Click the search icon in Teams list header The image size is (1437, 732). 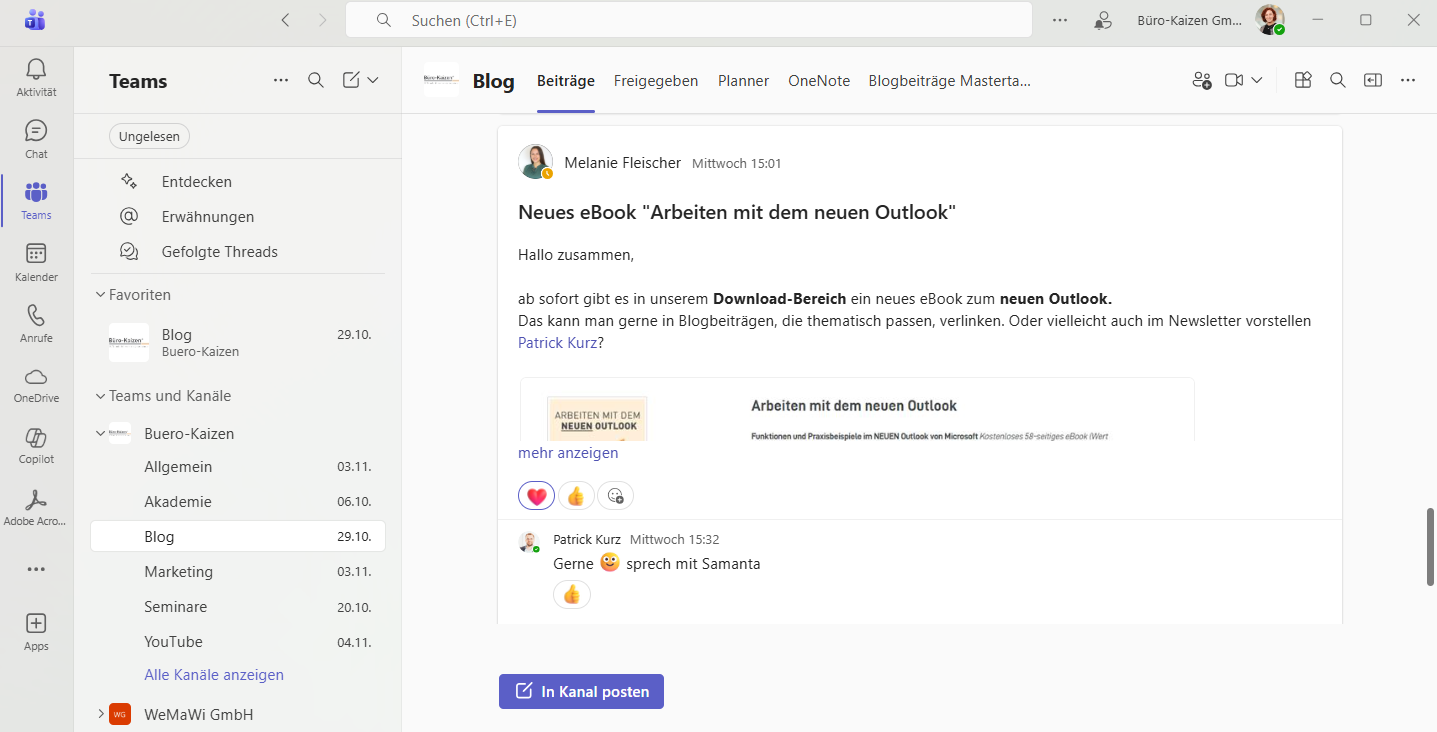click(316, 81)
